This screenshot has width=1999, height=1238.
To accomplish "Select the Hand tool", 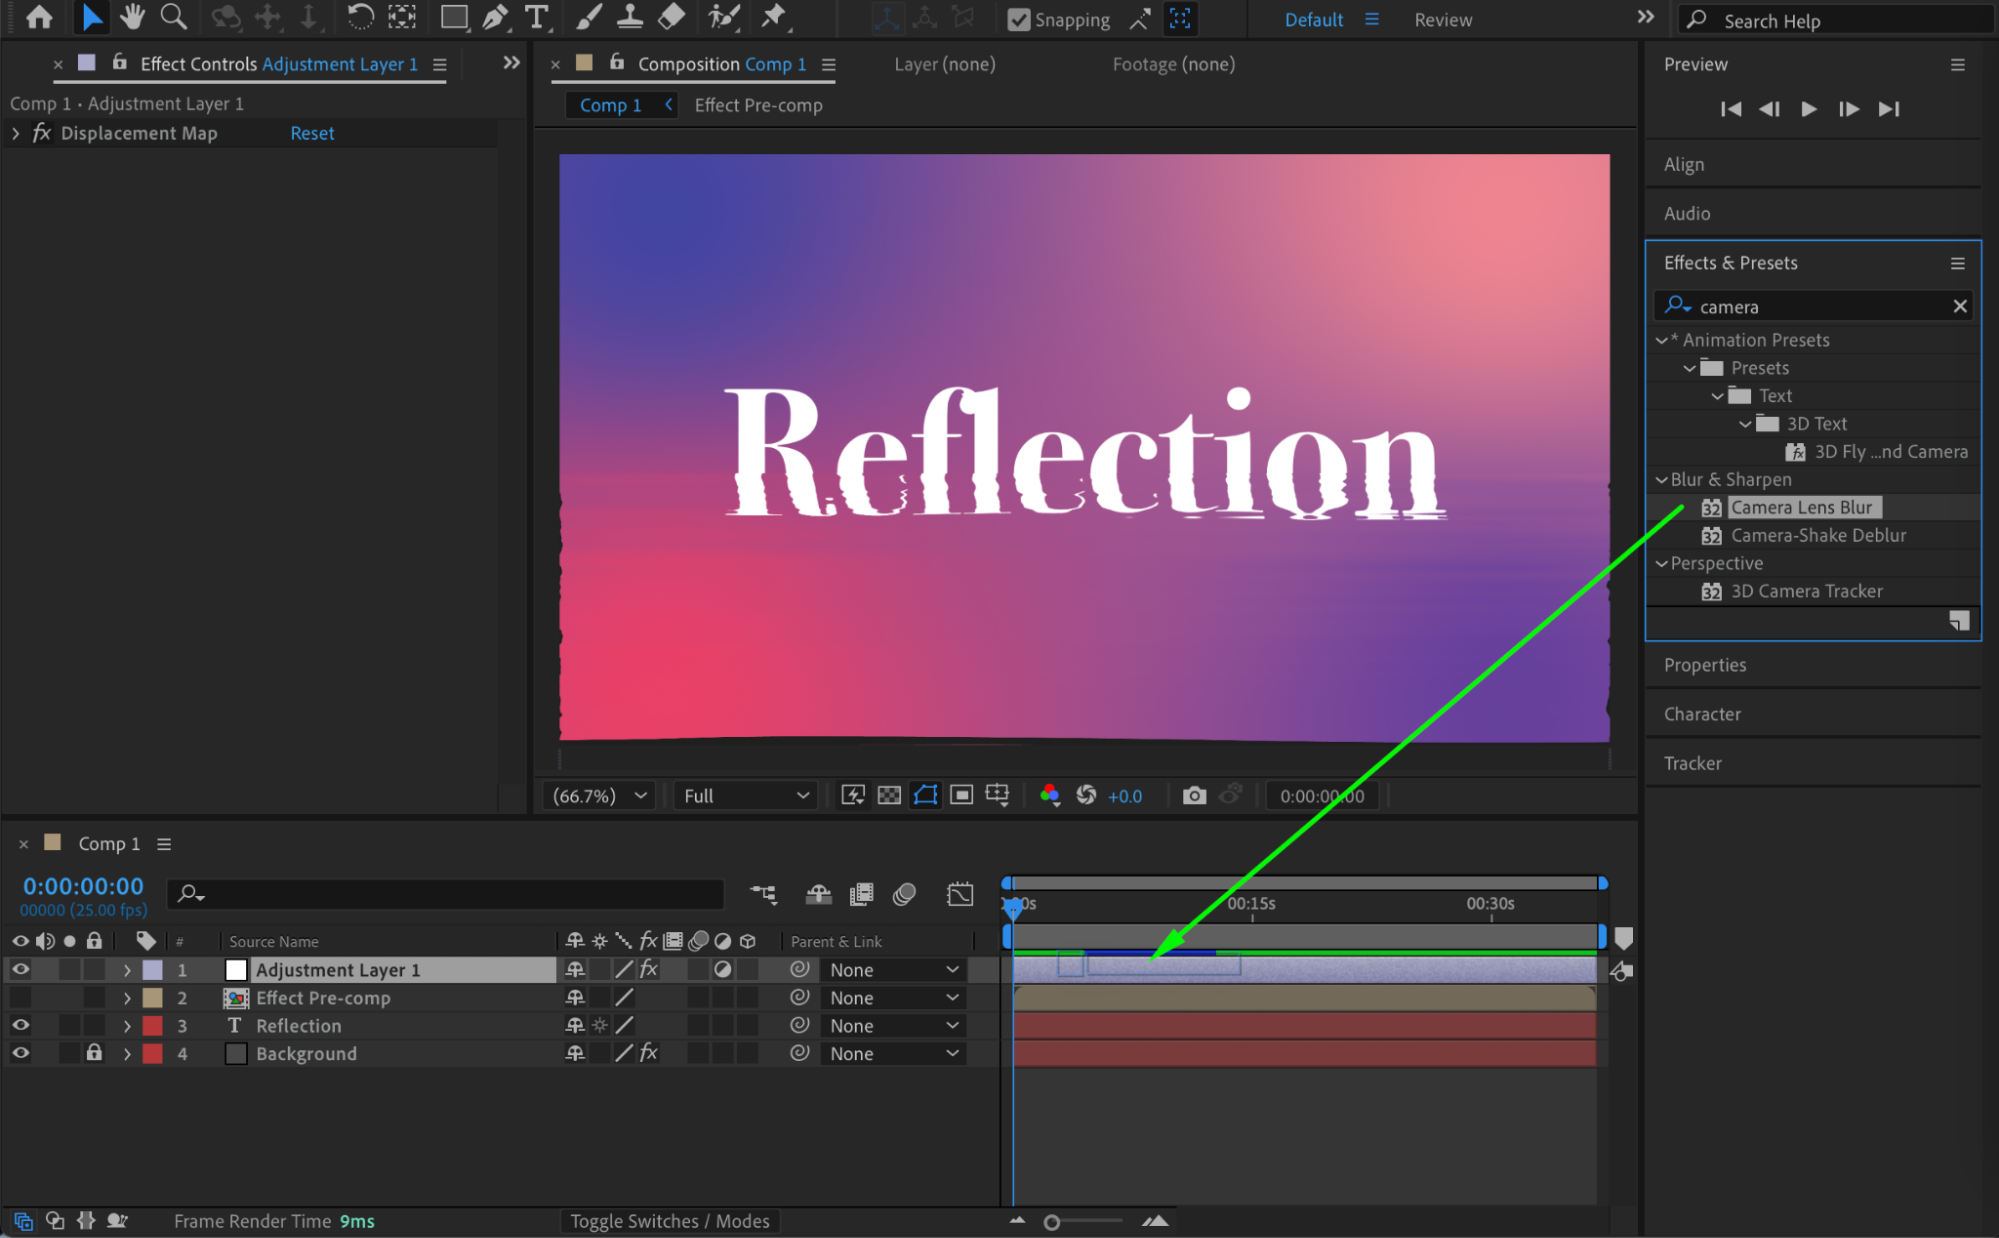I will click(132, 17).
